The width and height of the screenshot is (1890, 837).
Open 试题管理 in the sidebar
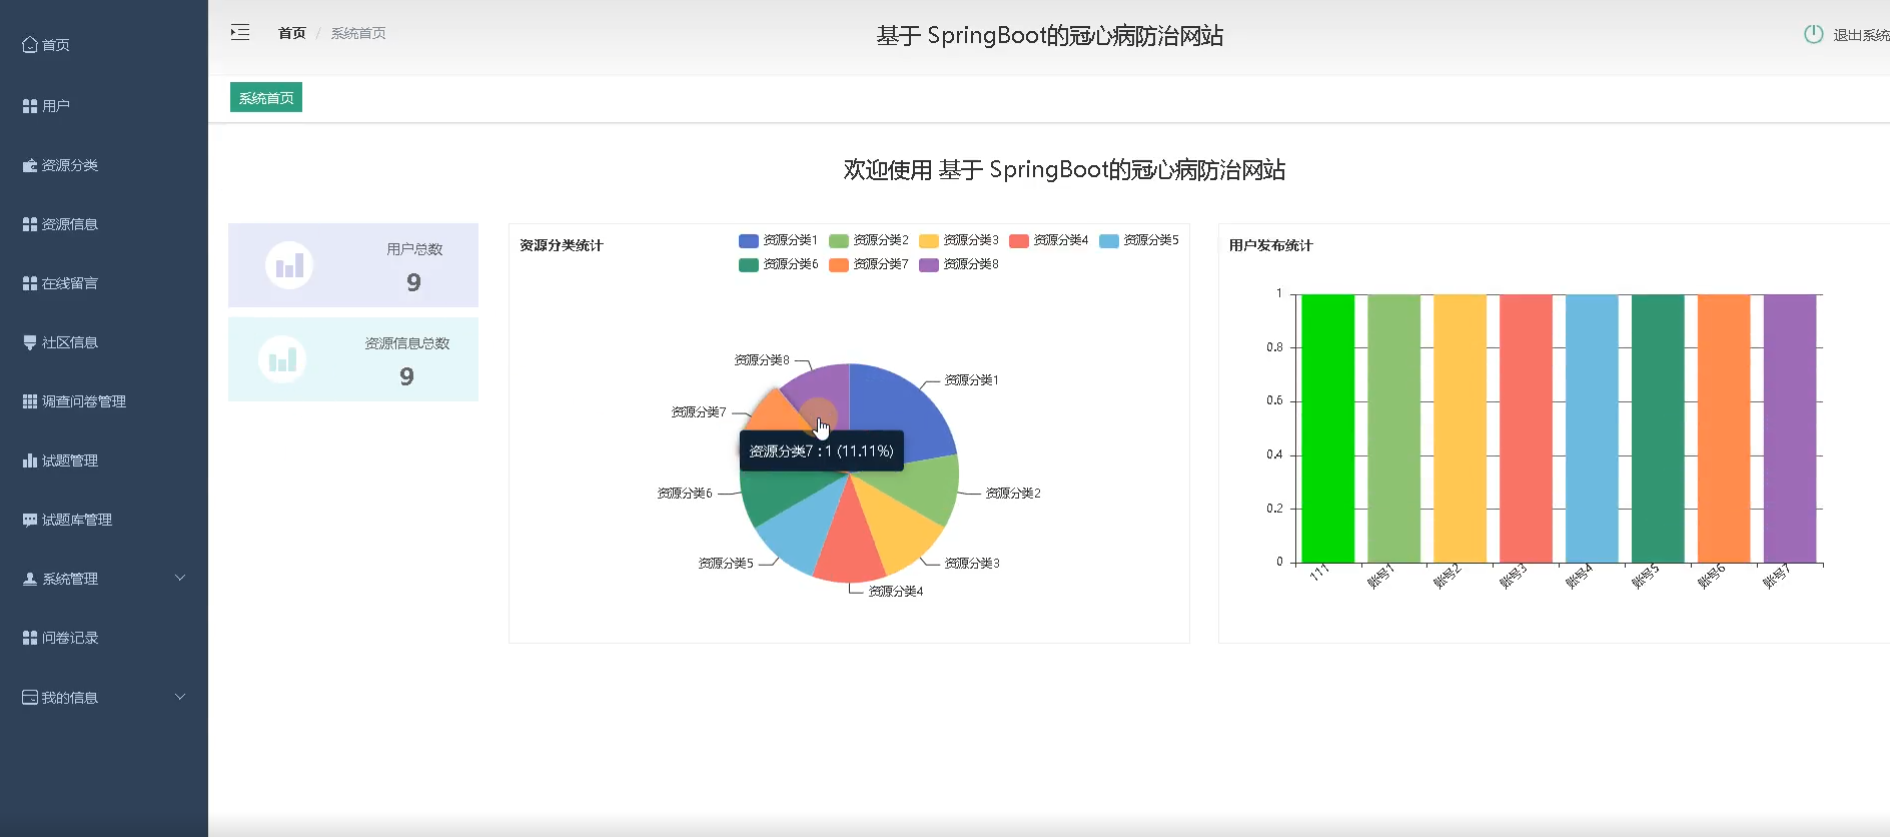tap(104, 460)
